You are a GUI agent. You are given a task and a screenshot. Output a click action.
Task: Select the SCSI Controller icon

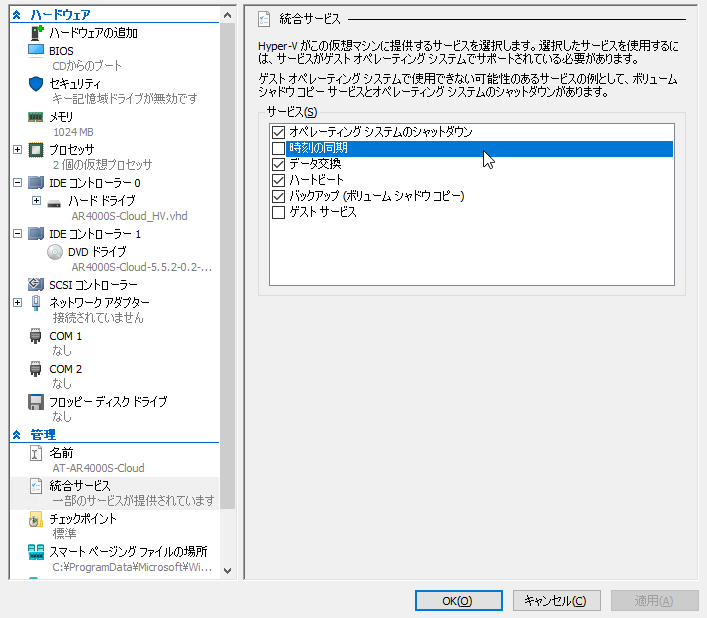pyautogui.click(x=36, y=284)
